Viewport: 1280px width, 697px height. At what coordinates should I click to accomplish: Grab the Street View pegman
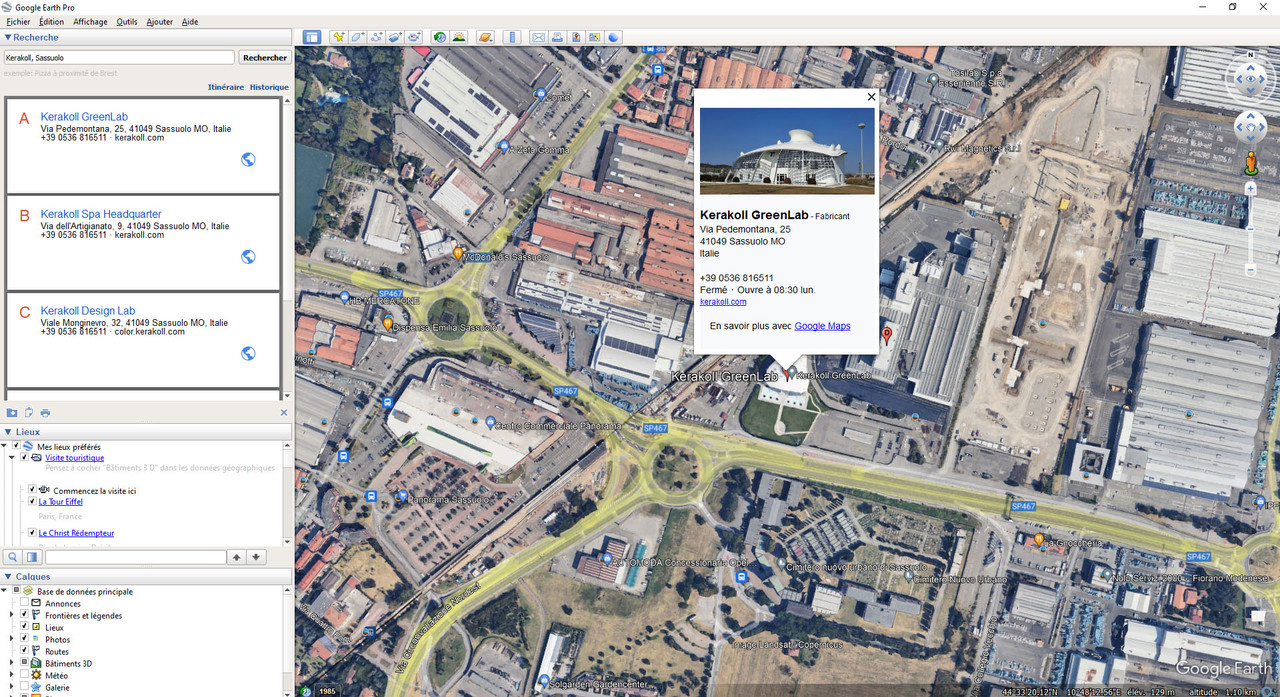tap(1250, 164)
